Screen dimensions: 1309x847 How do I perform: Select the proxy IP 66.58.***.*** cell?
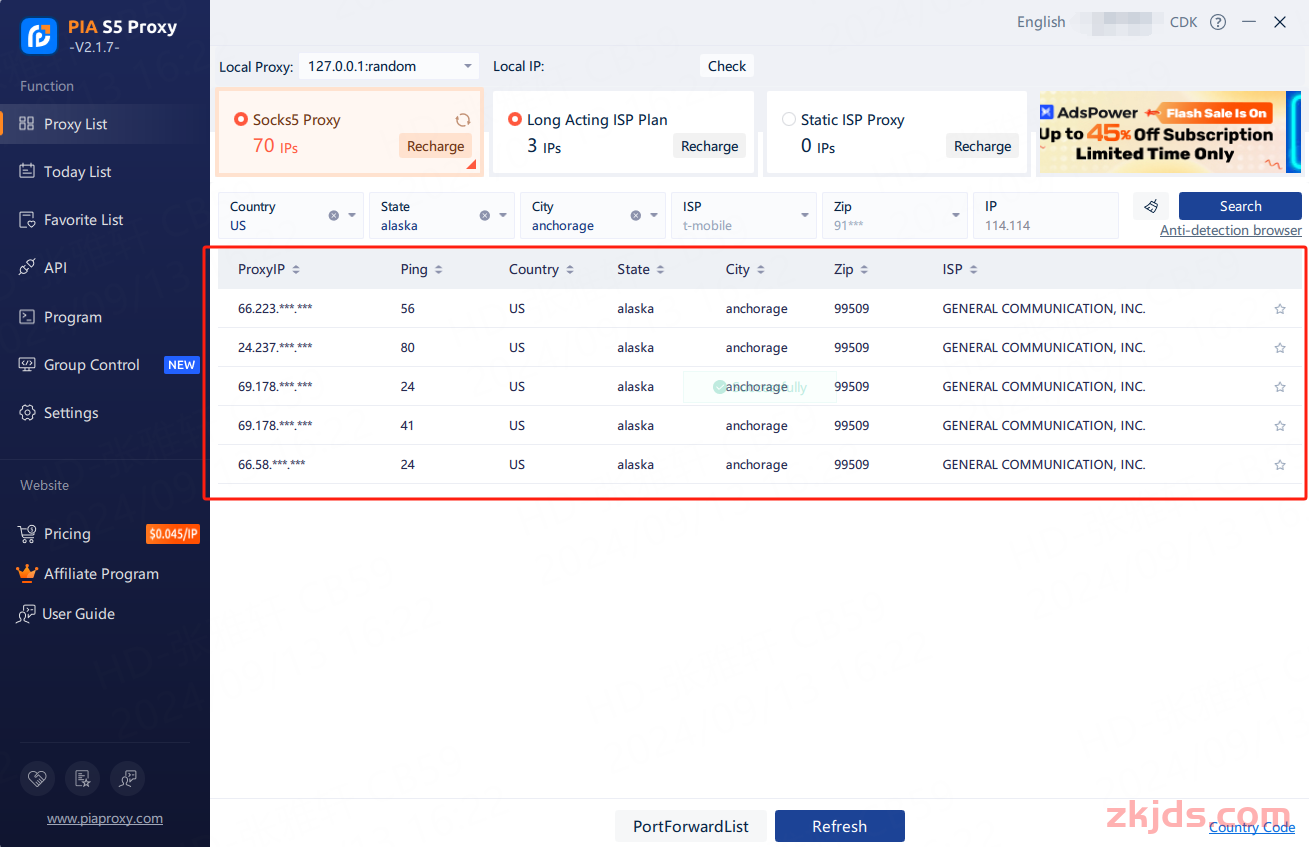272,465
